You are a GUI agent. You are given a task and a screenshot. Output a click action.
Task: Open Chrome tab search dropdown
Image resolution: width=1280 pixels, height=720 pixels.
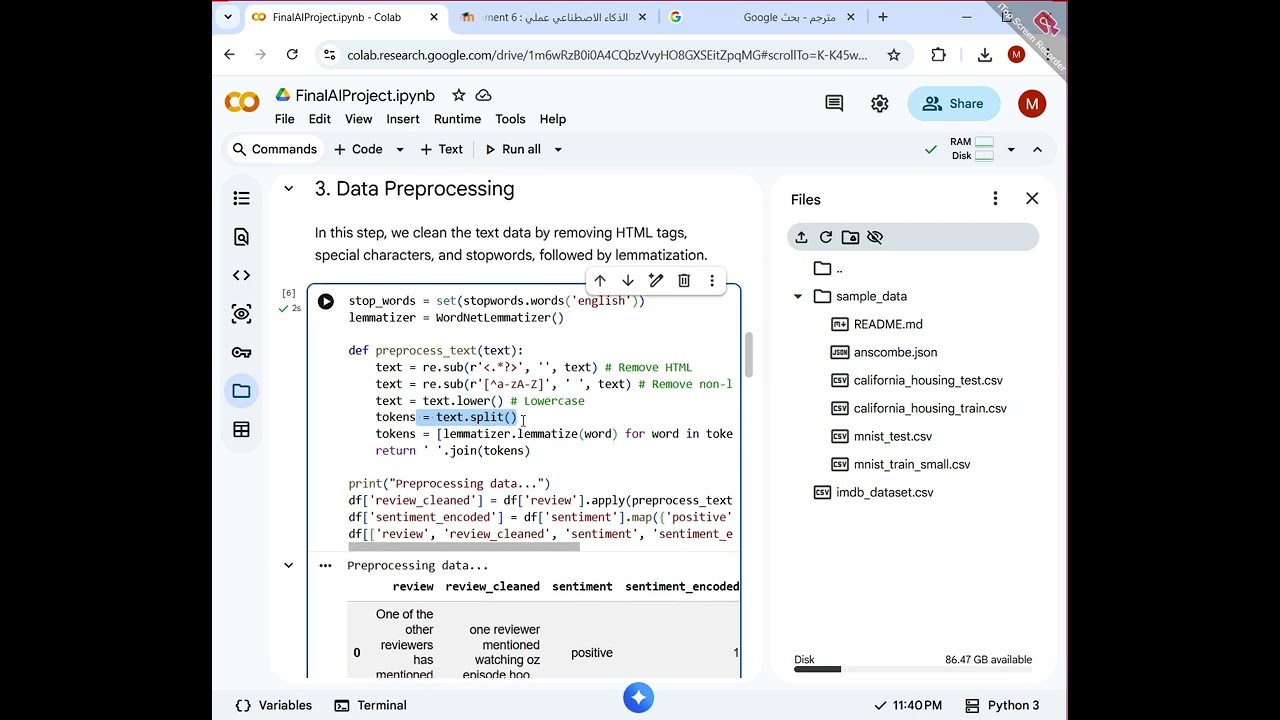[229, 17]
